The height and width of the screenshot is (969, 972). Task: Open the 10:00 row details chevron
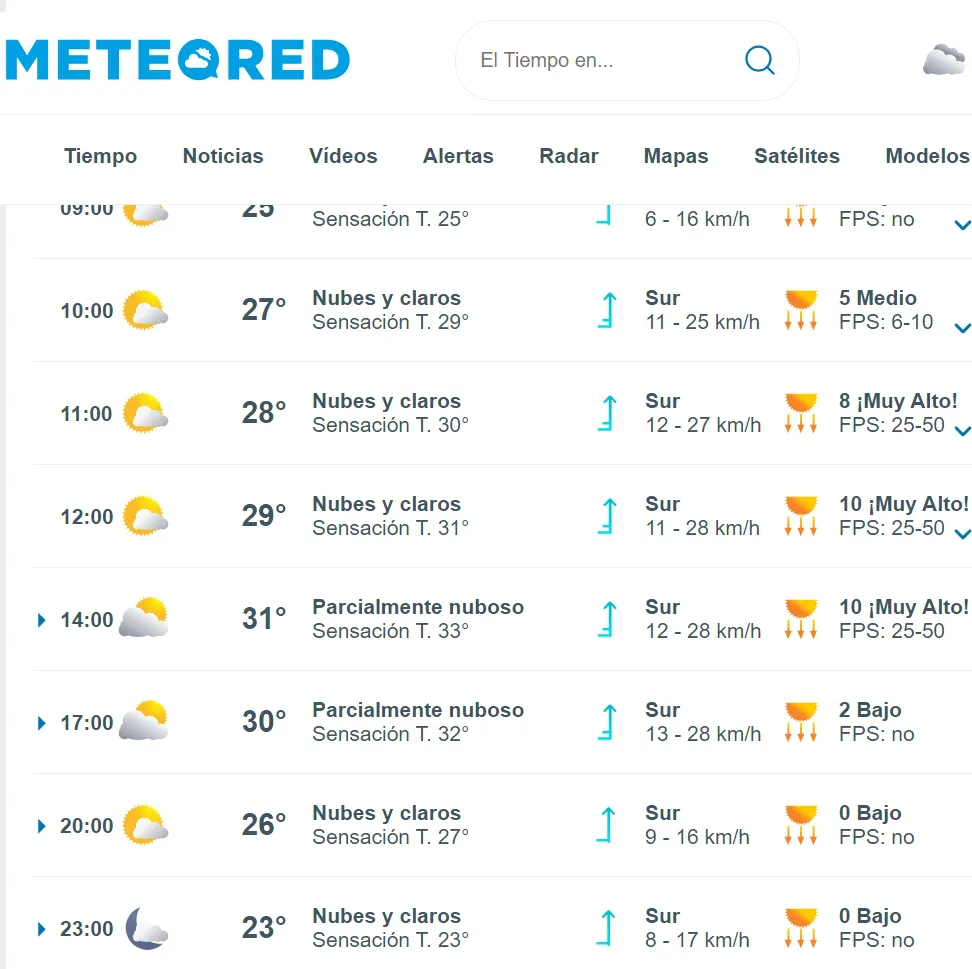[x=962, y=328]
